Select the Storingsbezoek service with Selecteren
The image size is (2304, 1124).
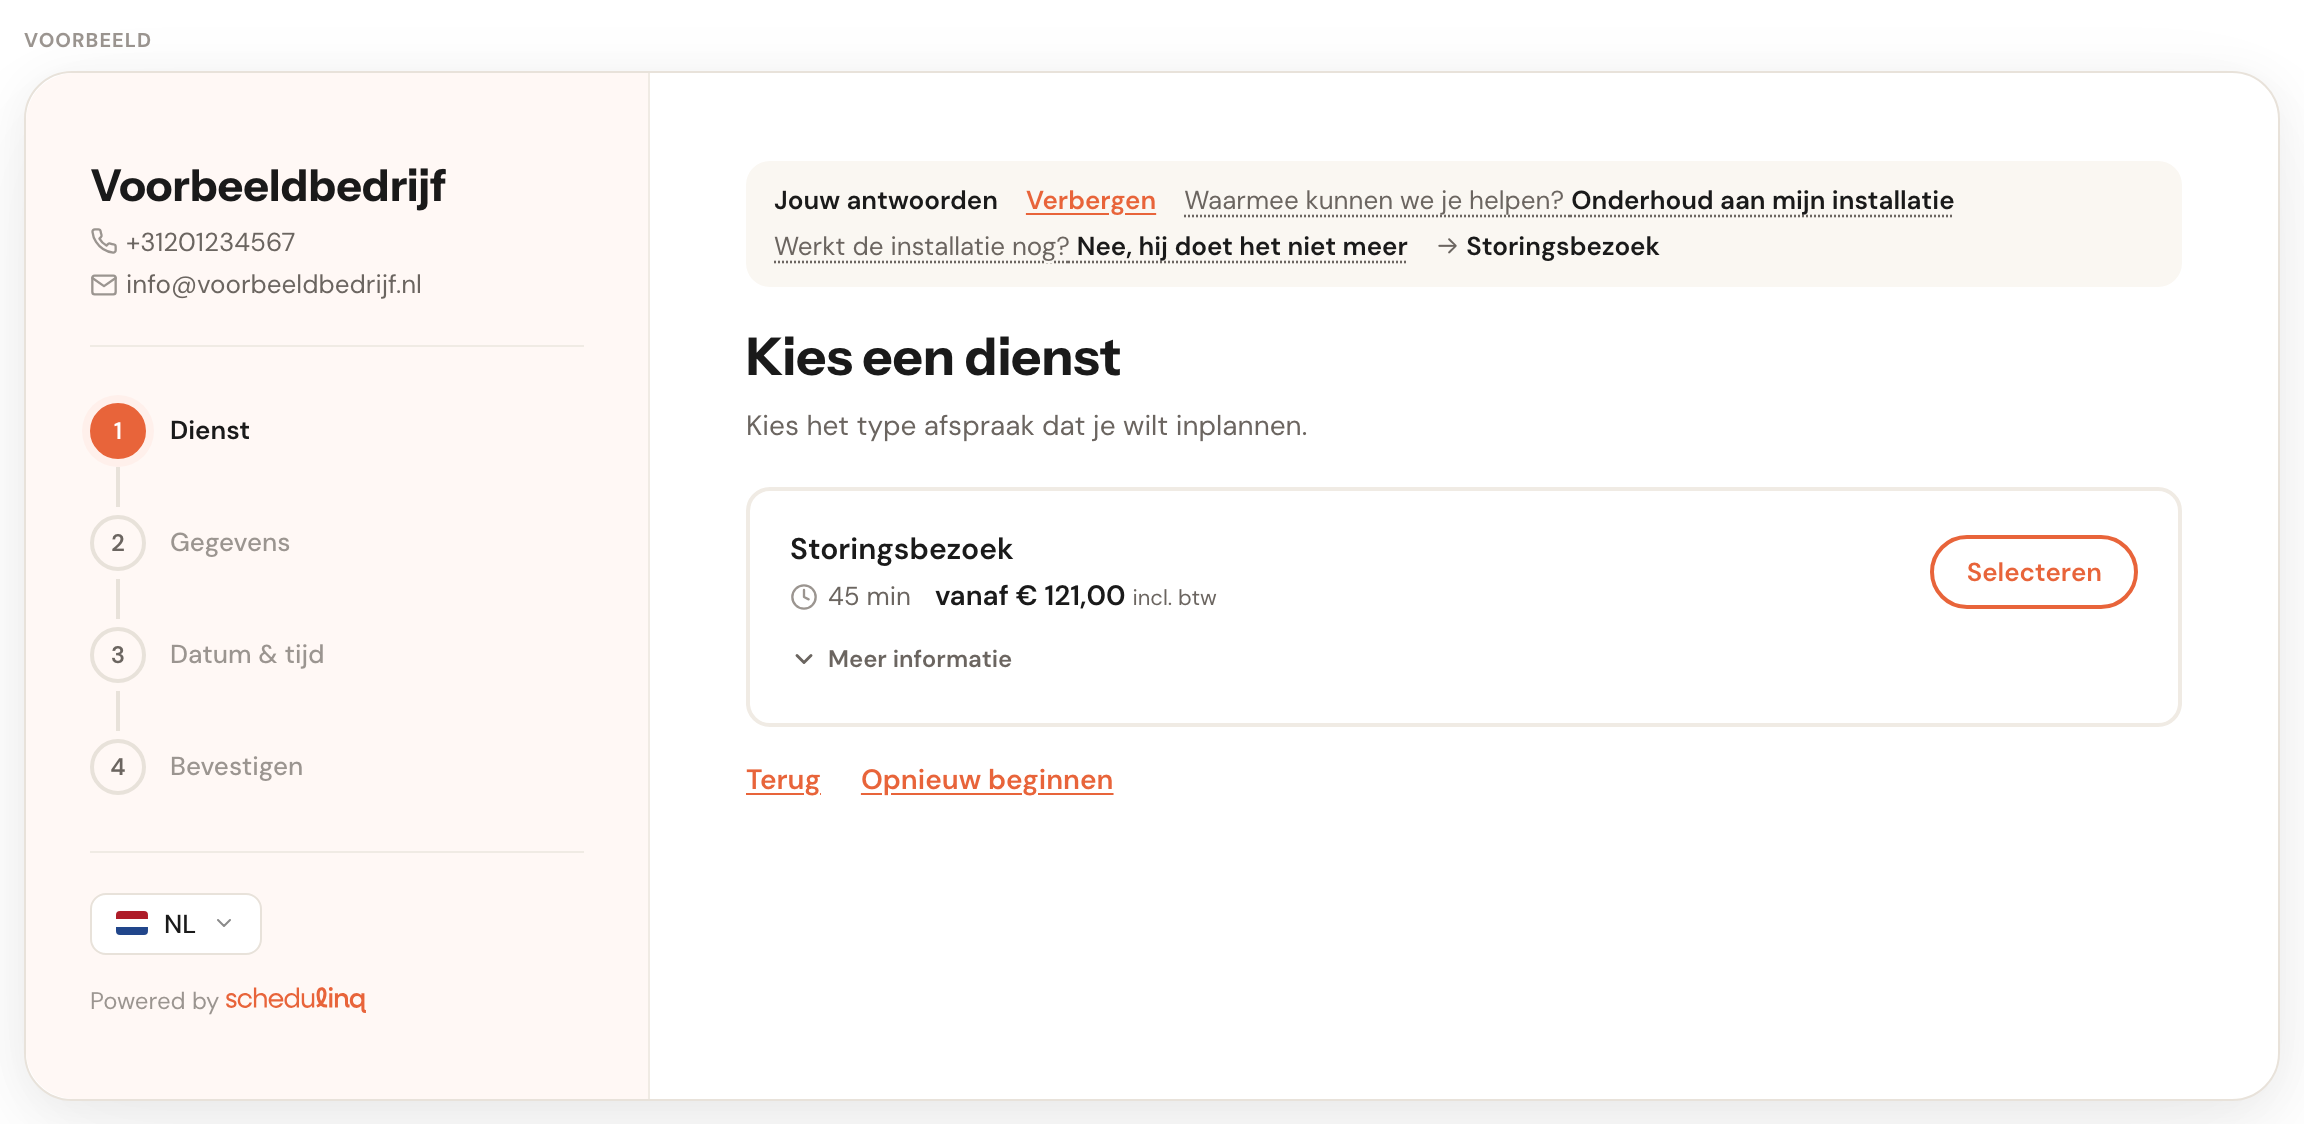[2033, 572]
